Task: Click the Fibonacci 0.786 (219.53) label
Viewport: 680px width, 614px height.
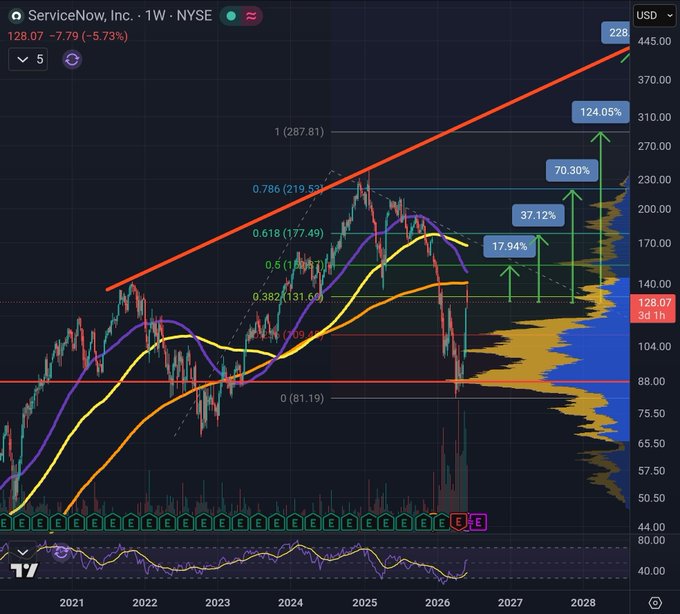Action: [288, 189]
